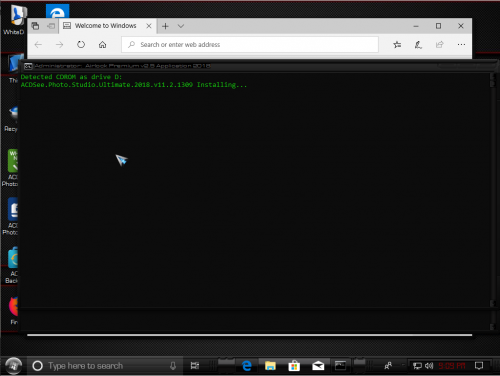Viewport: 500px width, 376px height.
Task: Switch to command prompt taskbar icon
Action: coord(340,366)
